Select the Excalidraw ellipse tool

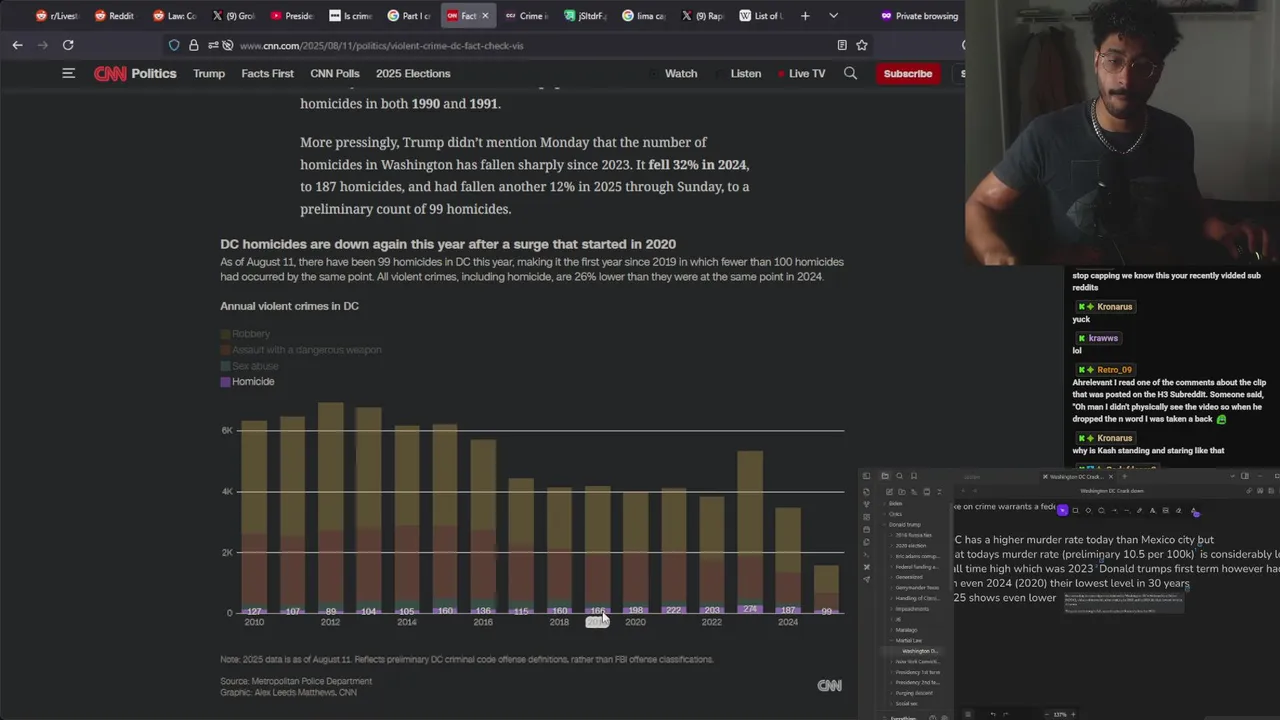click(1101, 511)
